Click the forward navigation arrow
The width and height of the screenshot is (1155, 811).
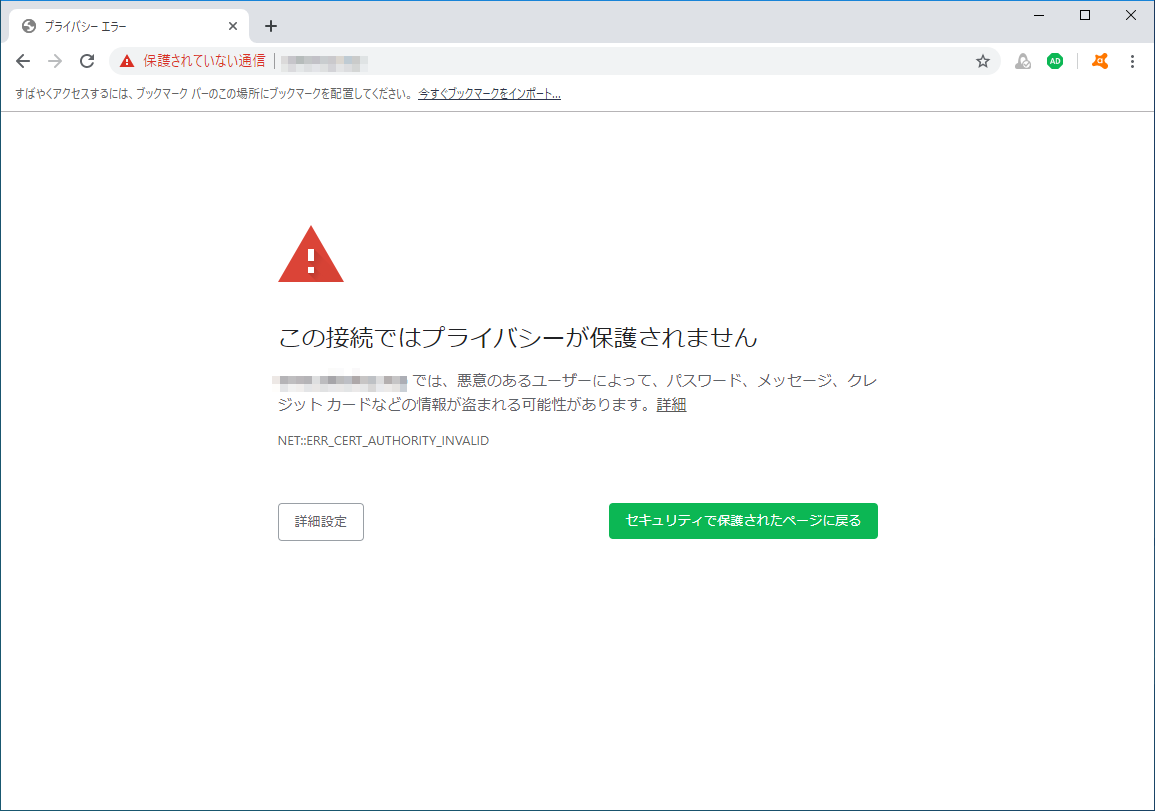[55, 61]
